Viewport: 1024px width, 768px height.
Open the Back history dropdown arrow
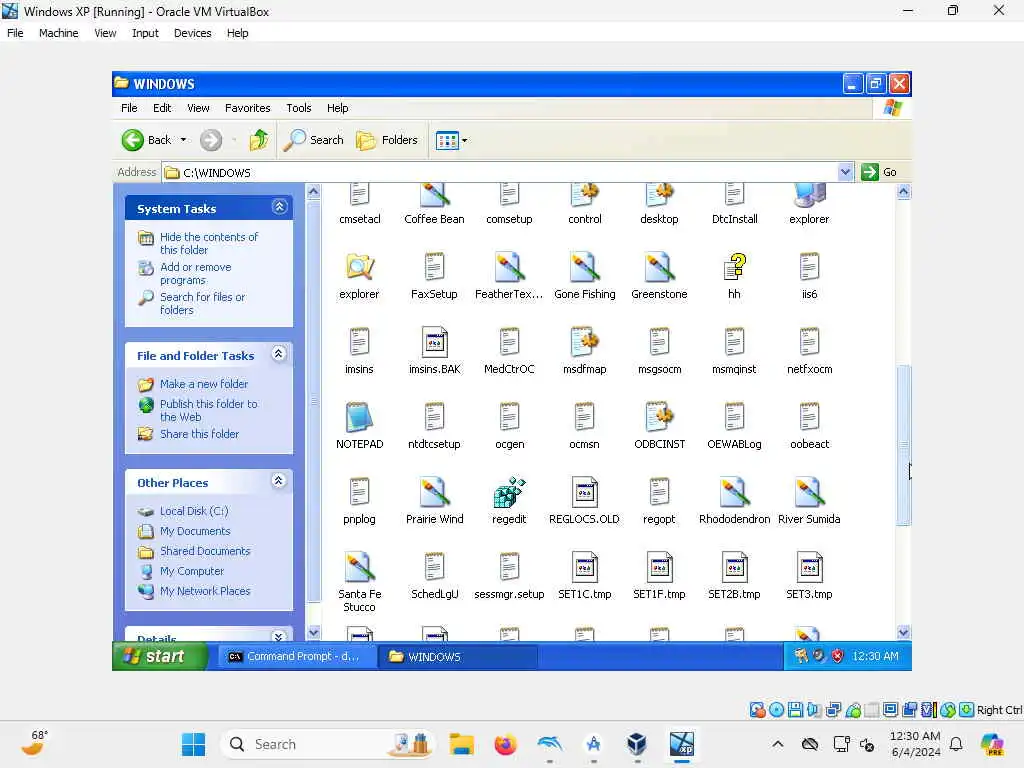click(x=184, y=140)
